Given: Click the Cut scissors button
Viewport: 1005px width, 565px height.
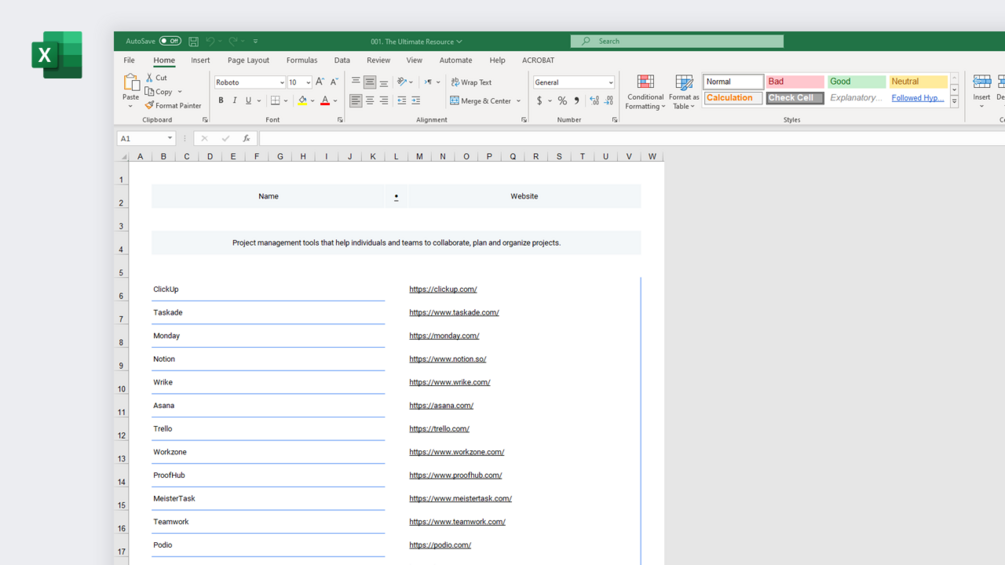Looking at the screenshot, I should point(156,78).
